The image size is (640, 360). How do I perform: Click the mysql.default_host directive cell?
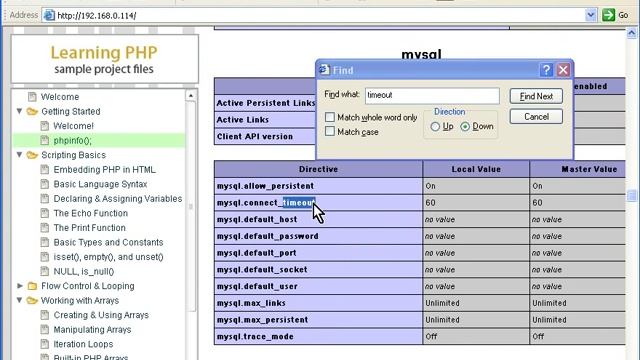click(318, 219)
